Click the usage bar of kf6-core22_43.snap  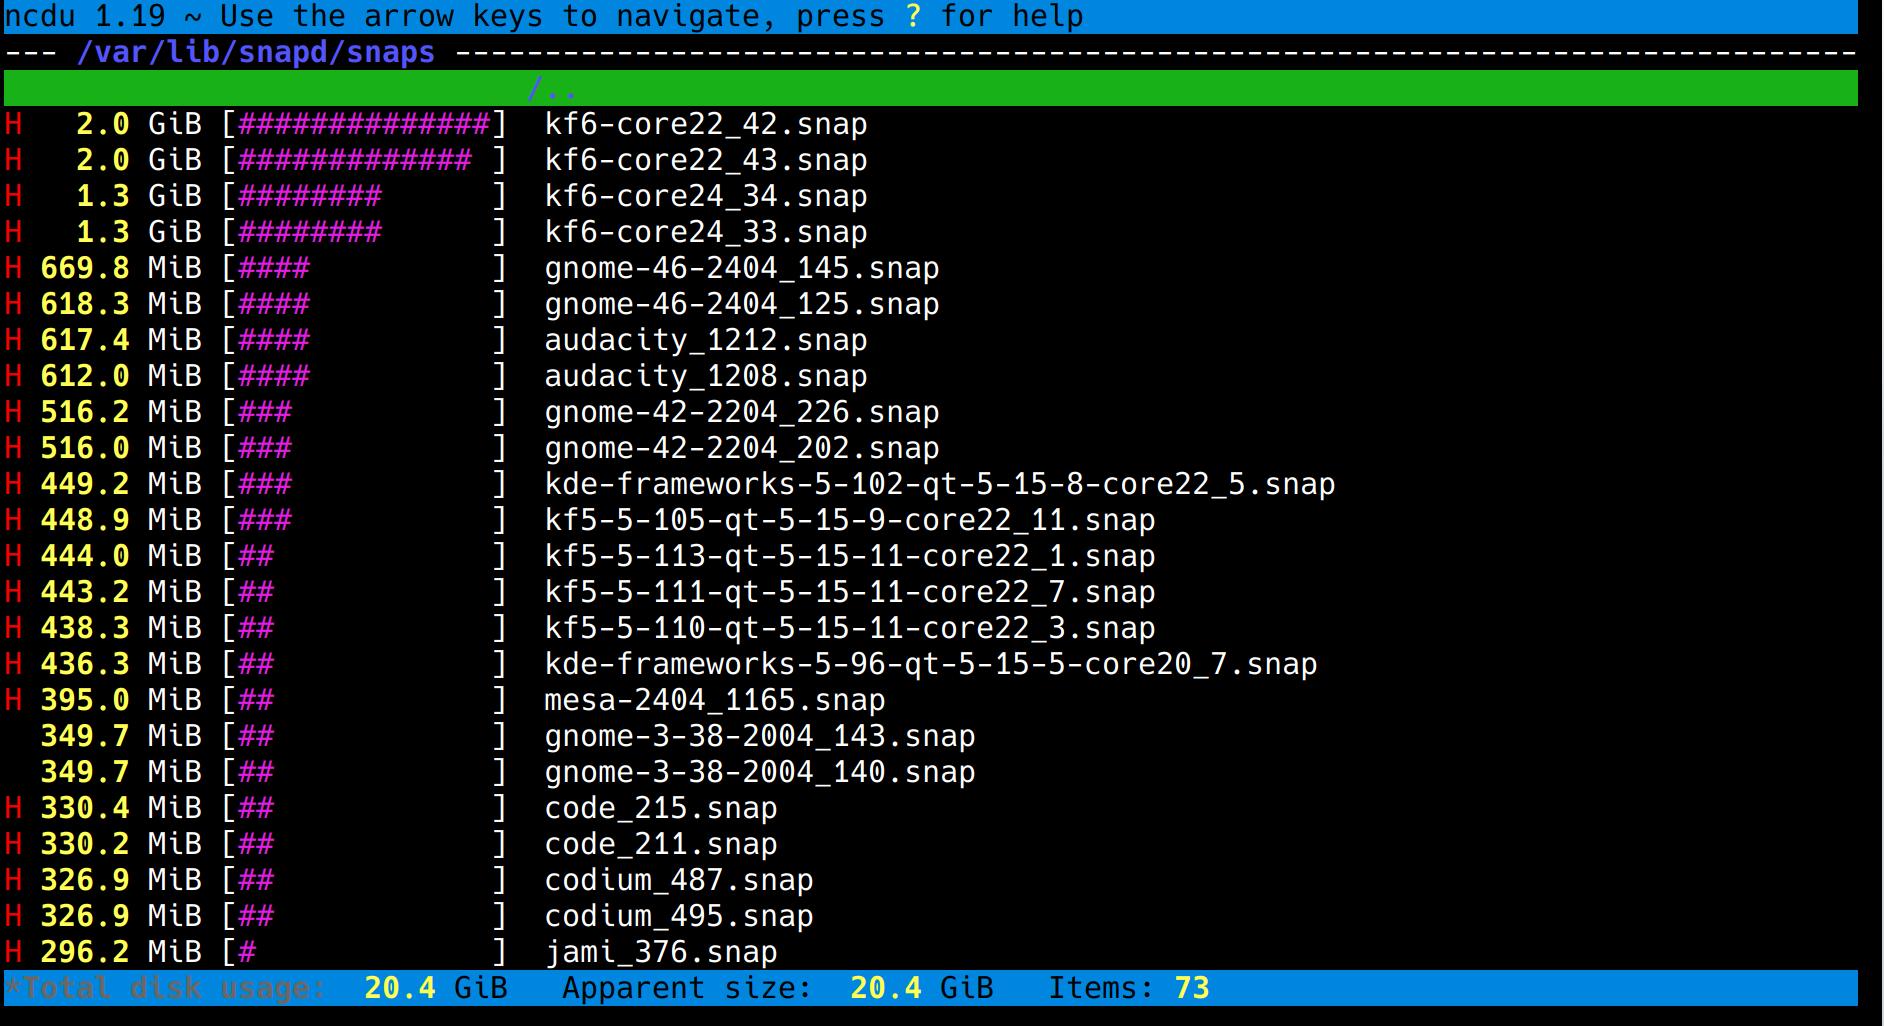(355, 160)
